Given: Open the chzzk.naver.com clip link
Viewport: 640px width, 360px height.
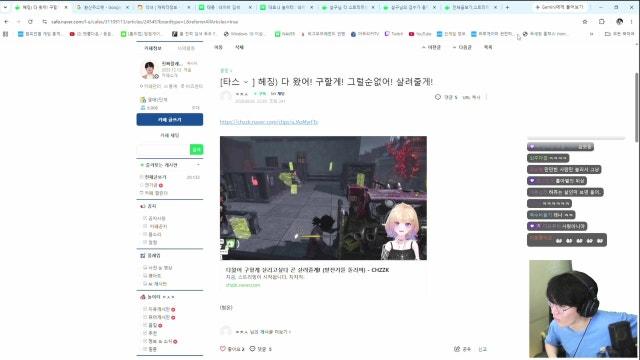Looking at the screenshot, I should 269,122.
